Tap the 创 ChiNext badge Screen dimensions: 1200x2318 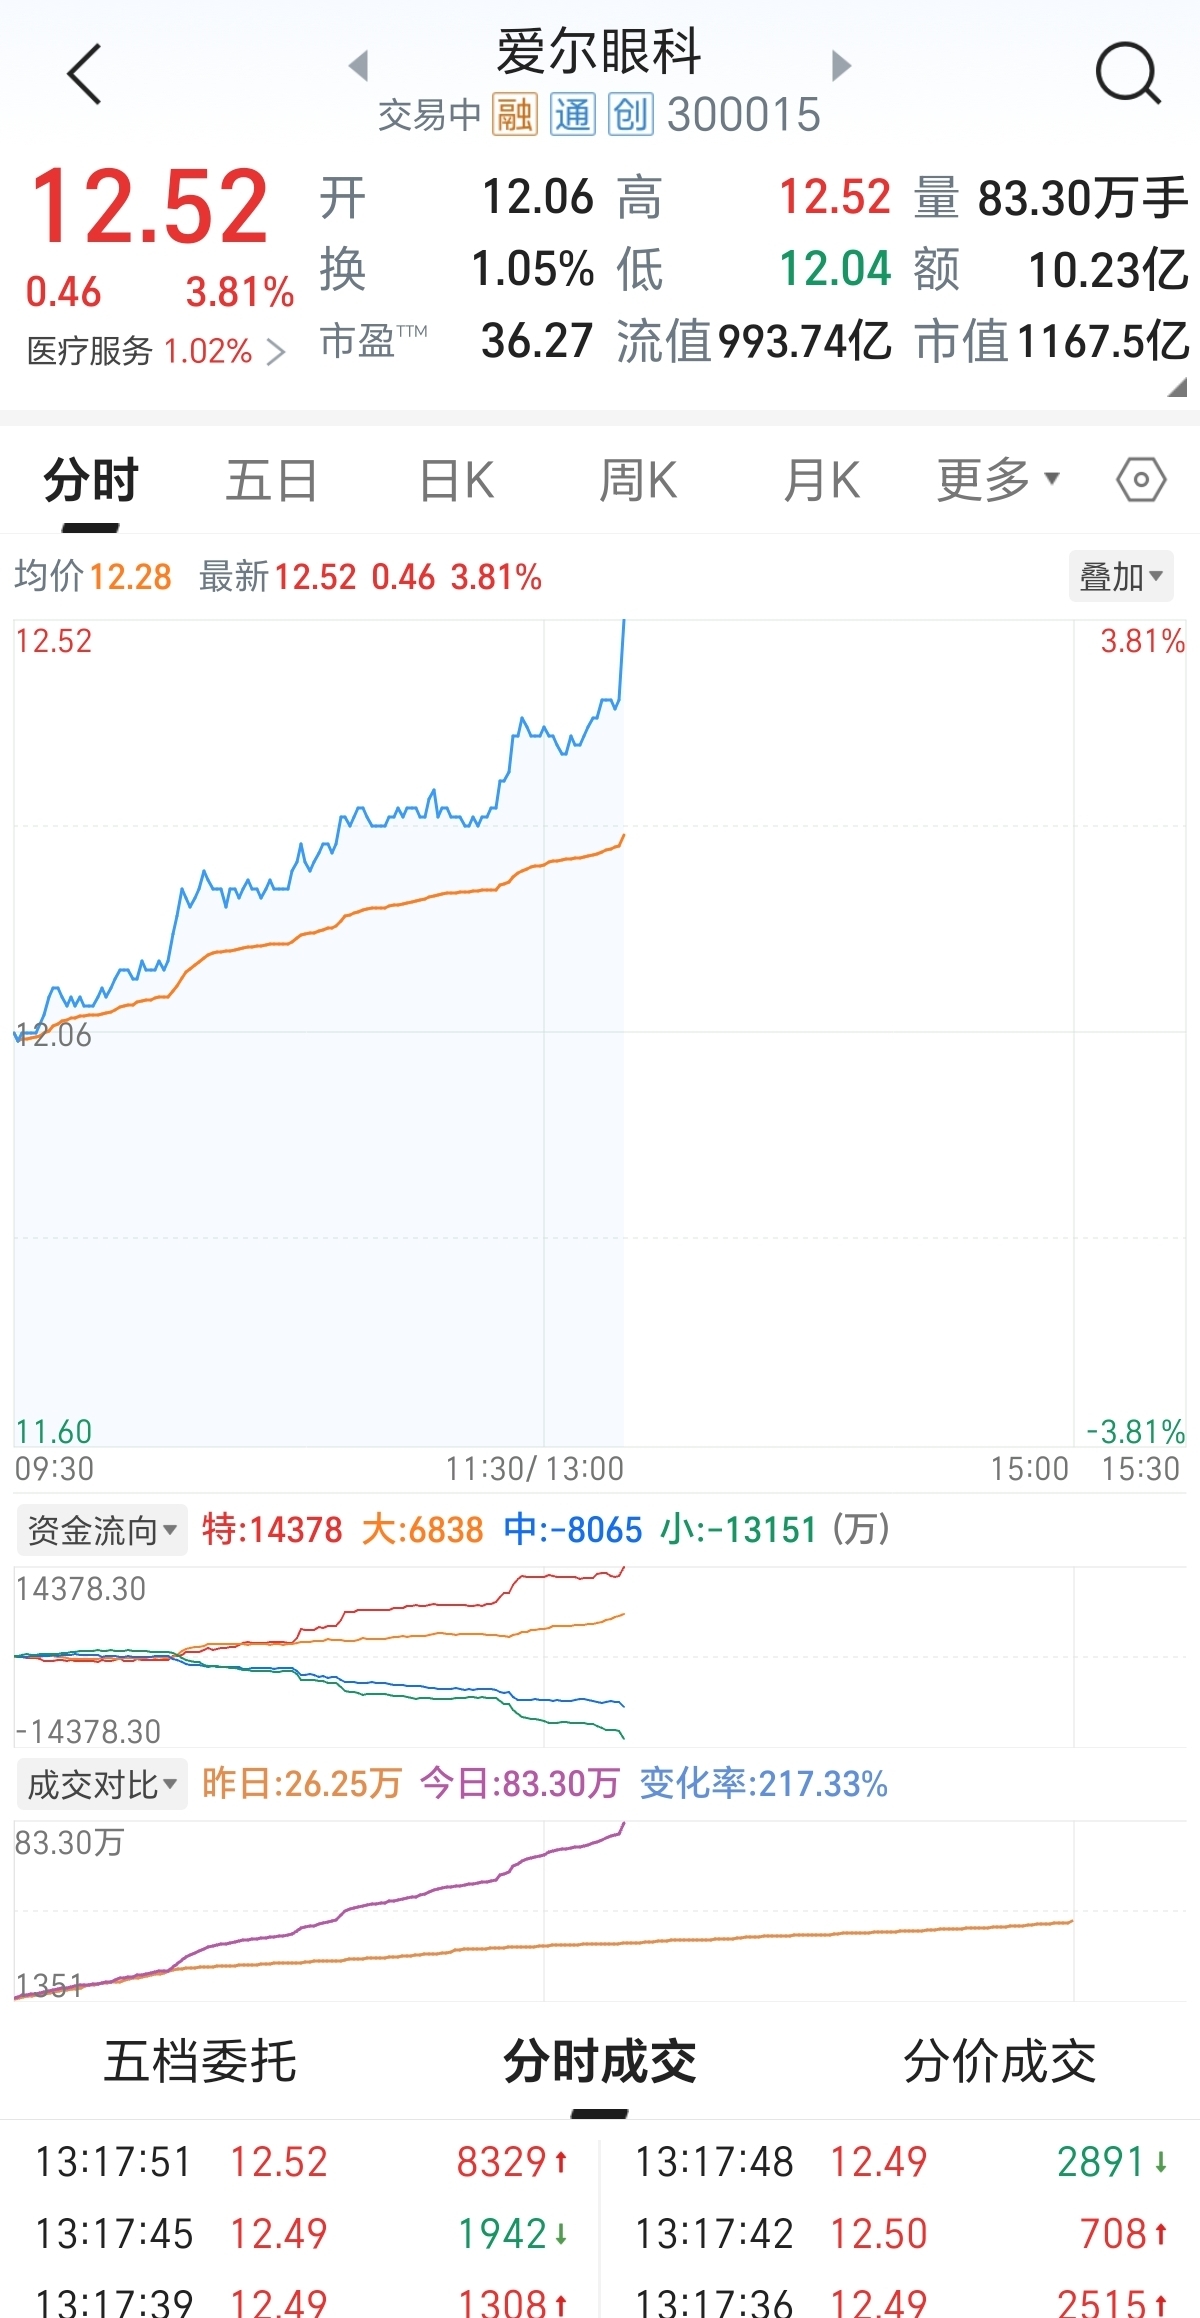[631, 115]
